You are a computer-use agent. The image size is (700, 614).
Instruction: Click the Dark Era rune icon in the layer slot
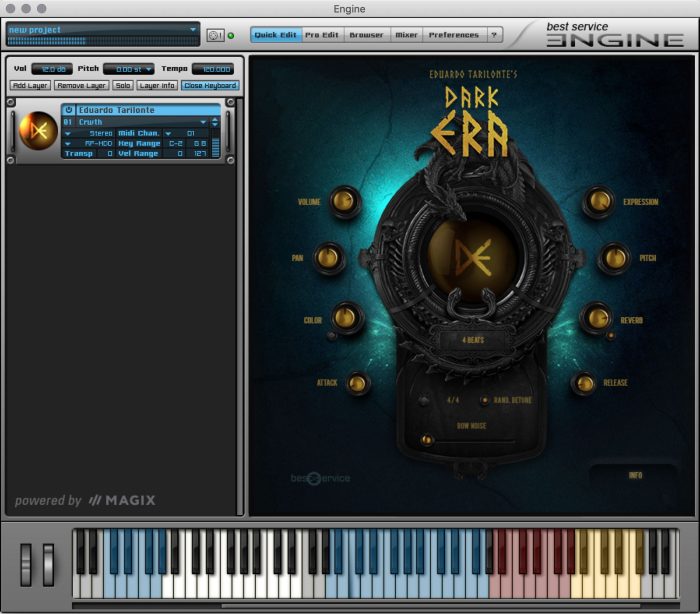(38, 131)
